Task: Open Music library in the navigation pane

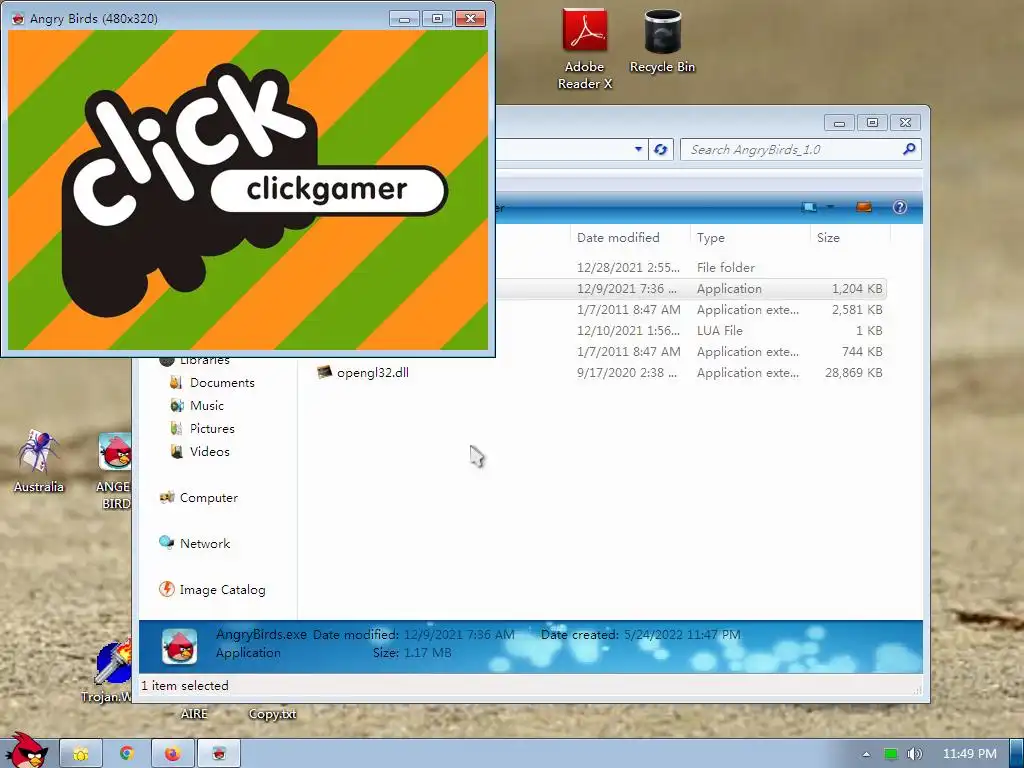Action: [x=206, y=406]
